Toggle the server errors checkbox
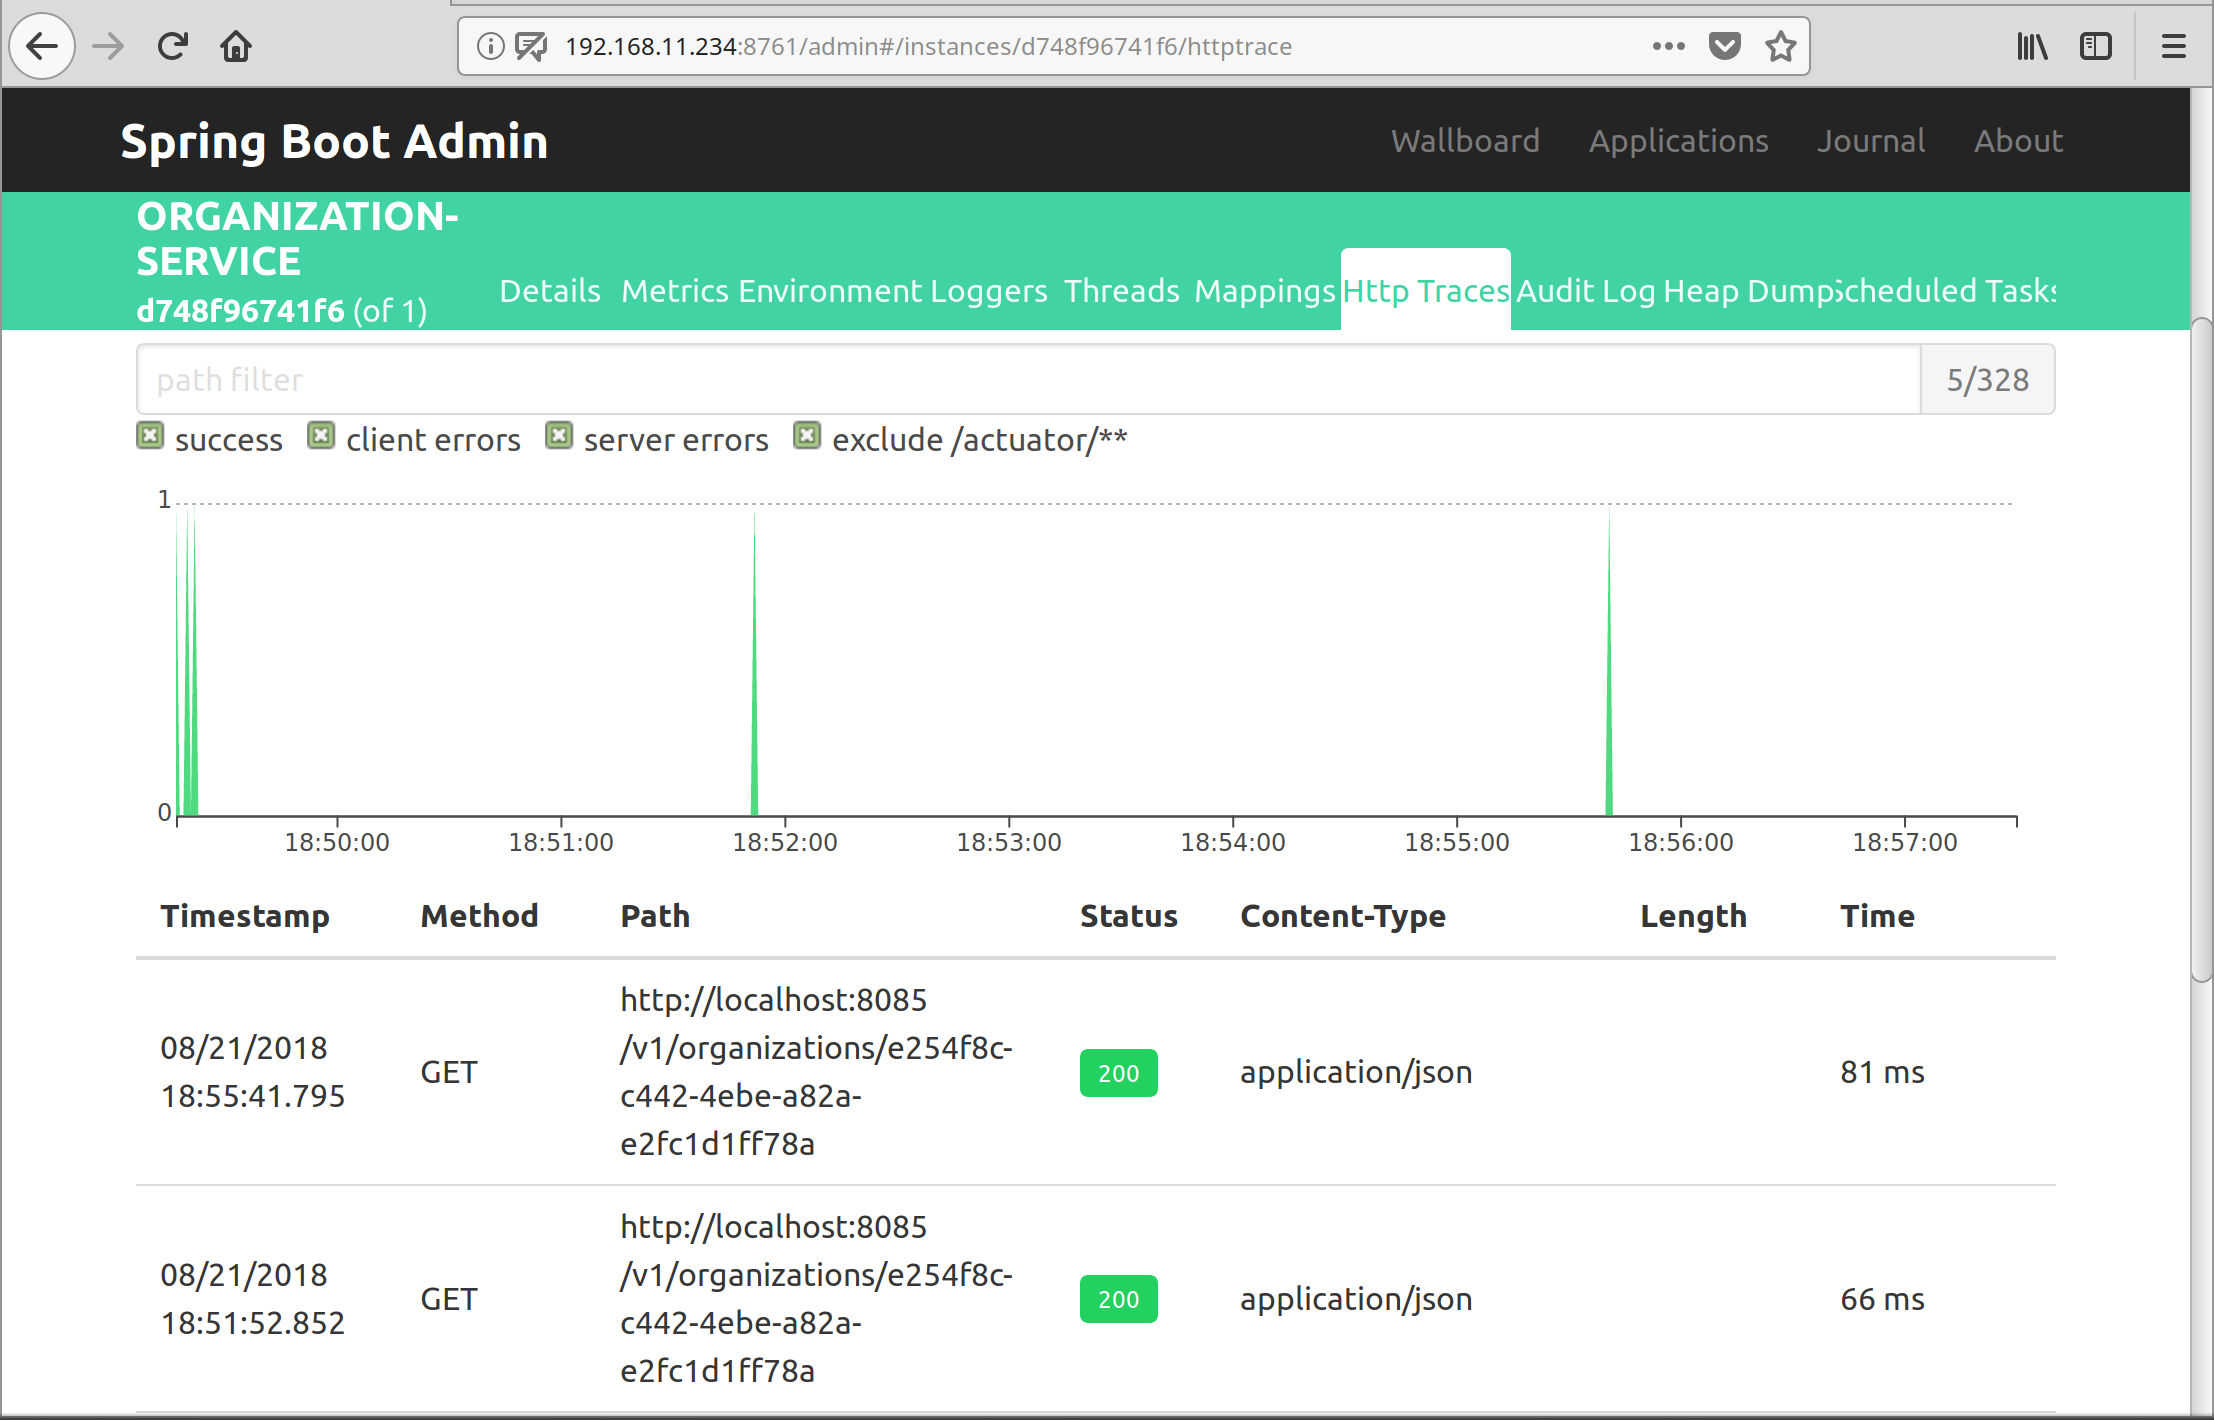The height and width of the screenshot is (1420, 2214). pos(559,436)
